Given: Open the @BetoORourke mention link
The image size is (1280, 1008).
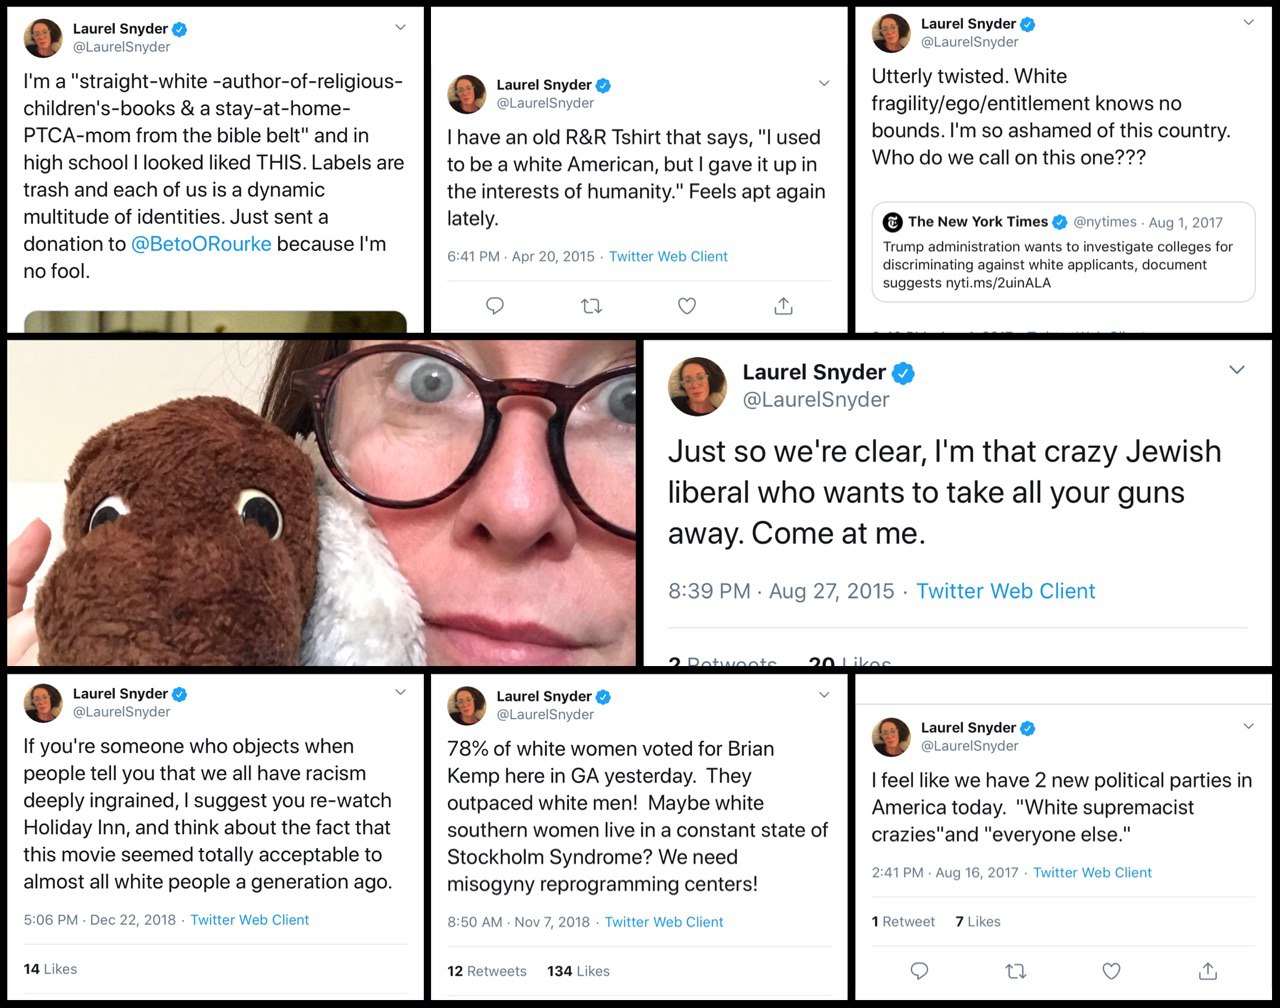Looking at the screenshot, I should pyautogui.click(x=201, y=244).
